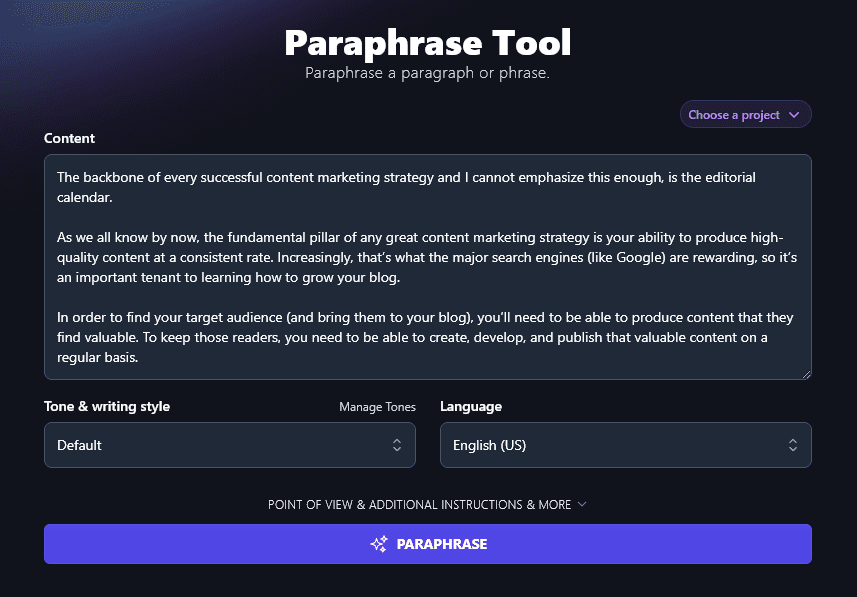Click the 'Paraphrase Tool' page heading
The height and width of the screenshot is (597, 857).
[428, 43]
